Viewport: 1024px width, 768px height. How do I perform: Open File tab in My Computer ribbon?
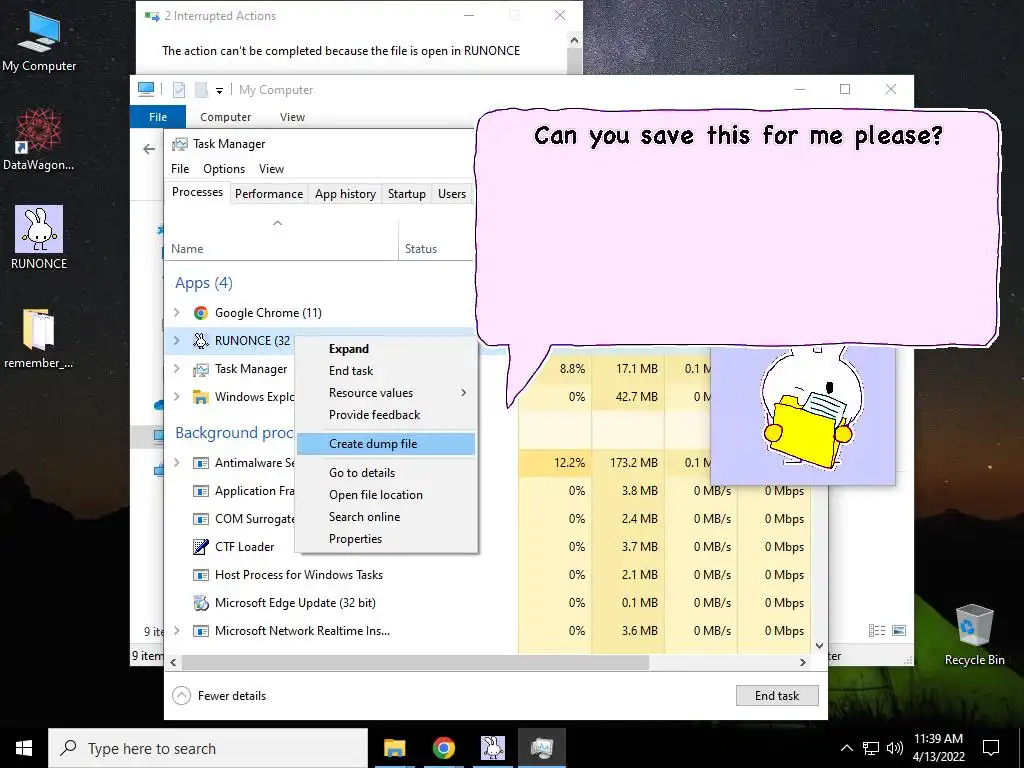(158, 117)
